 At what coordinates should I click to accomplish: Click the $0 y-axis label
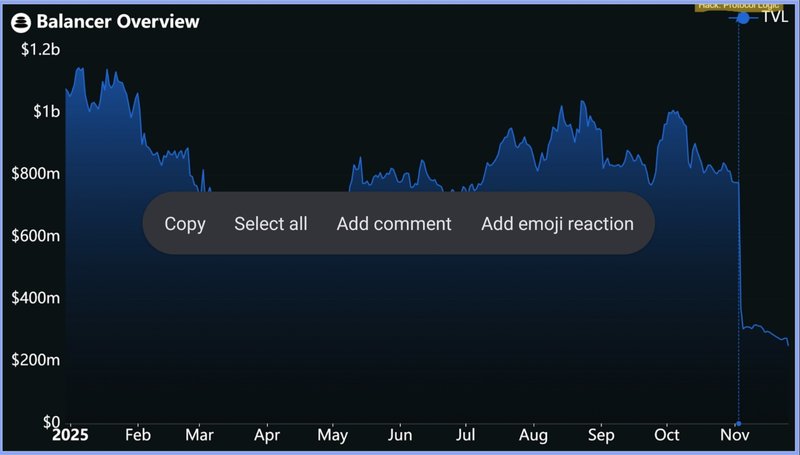point(52,421)
